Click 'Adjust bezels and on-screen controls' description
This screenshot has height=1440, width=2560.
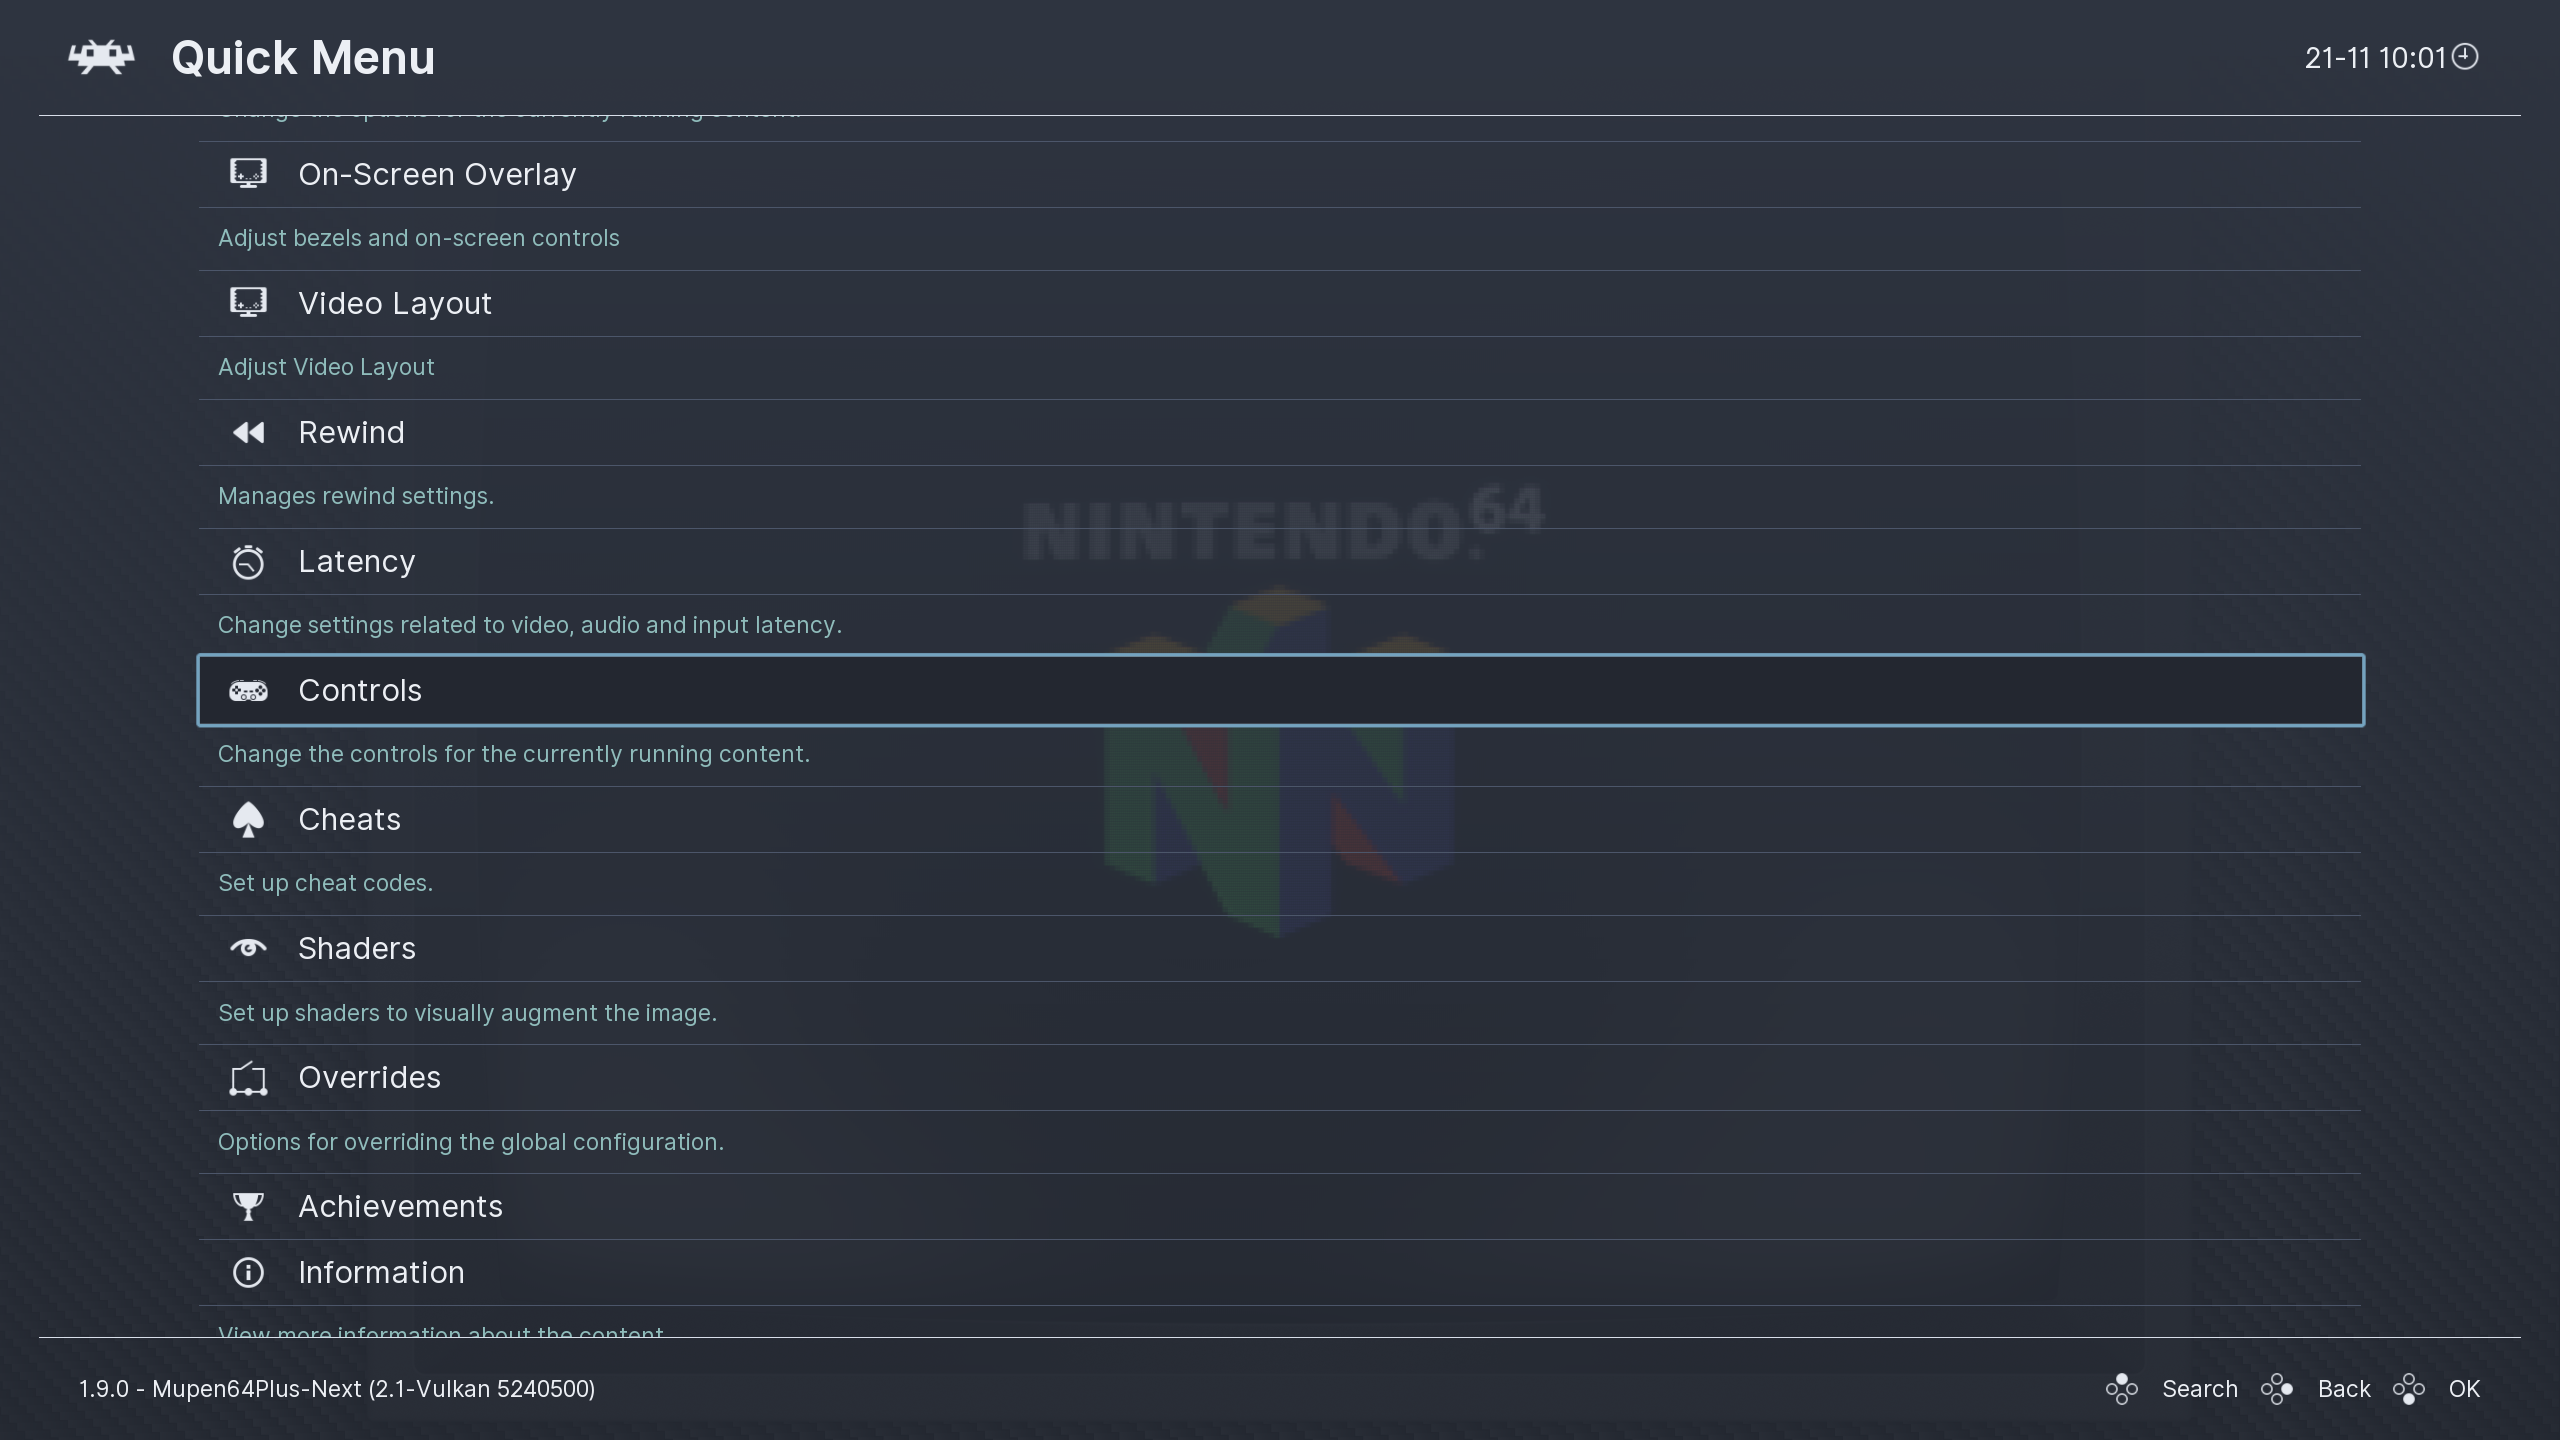419,238
